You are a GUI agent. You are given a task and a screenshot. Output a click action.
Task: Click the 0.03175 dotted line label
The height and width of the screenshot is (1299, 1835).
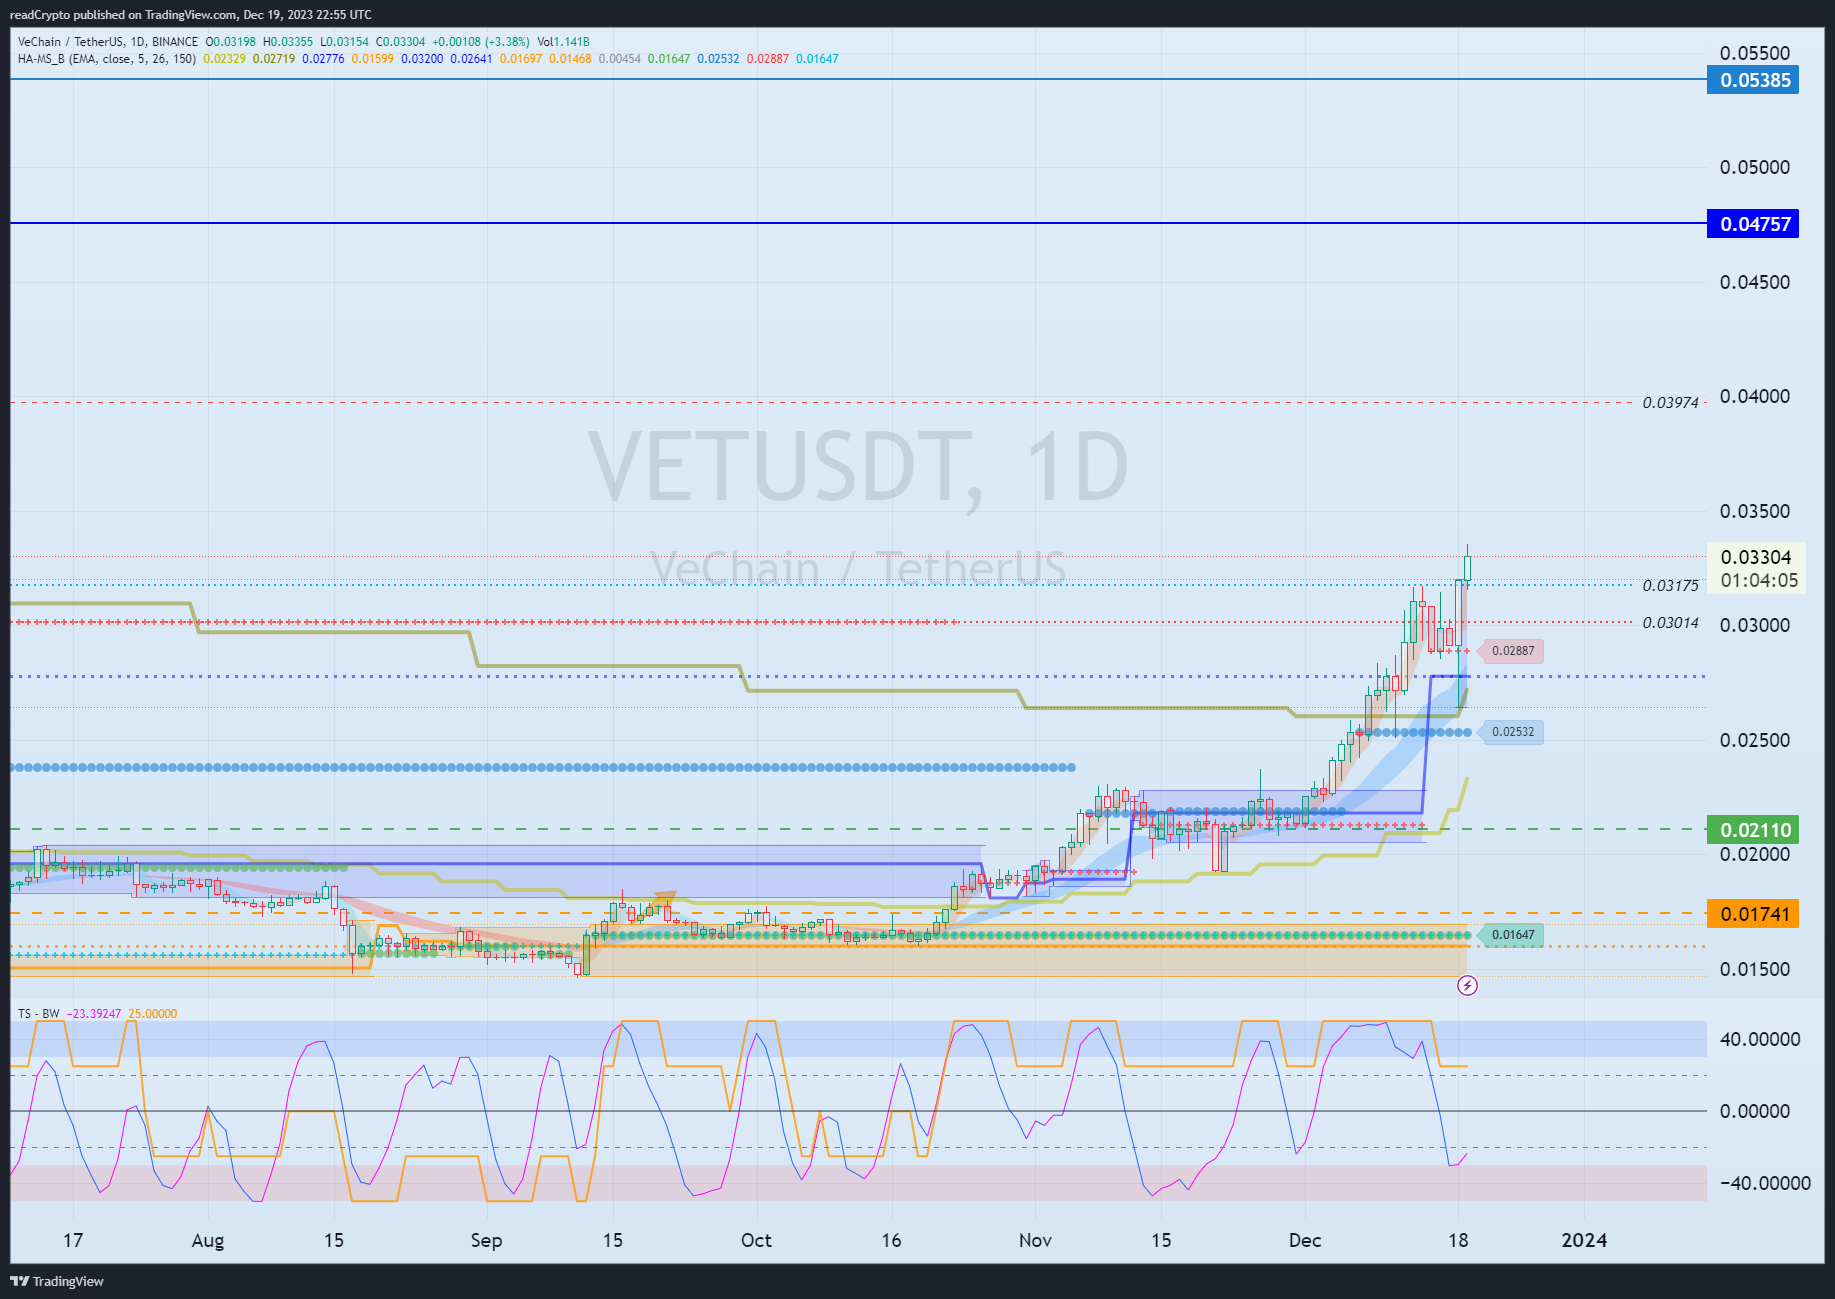click(x=1670, y=586)
